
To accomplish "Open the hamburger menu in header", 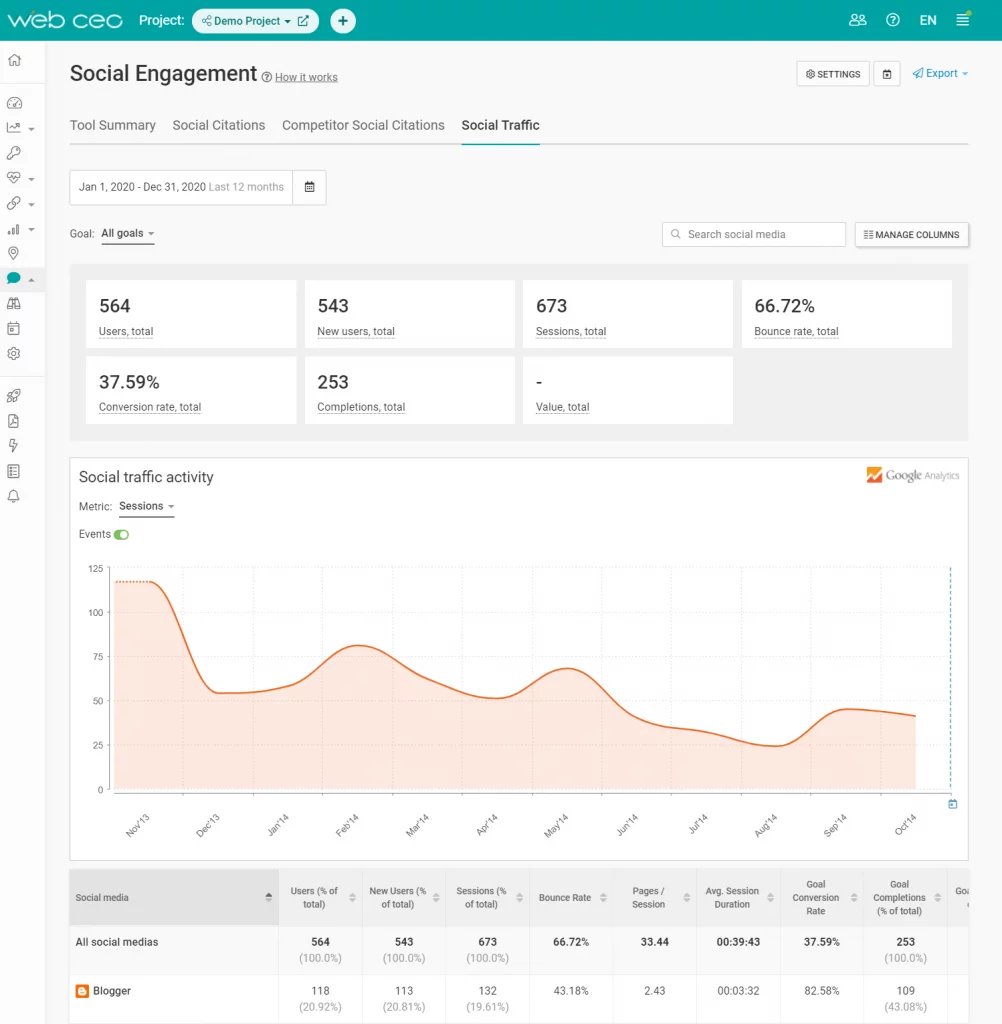I will pos(963,20).
